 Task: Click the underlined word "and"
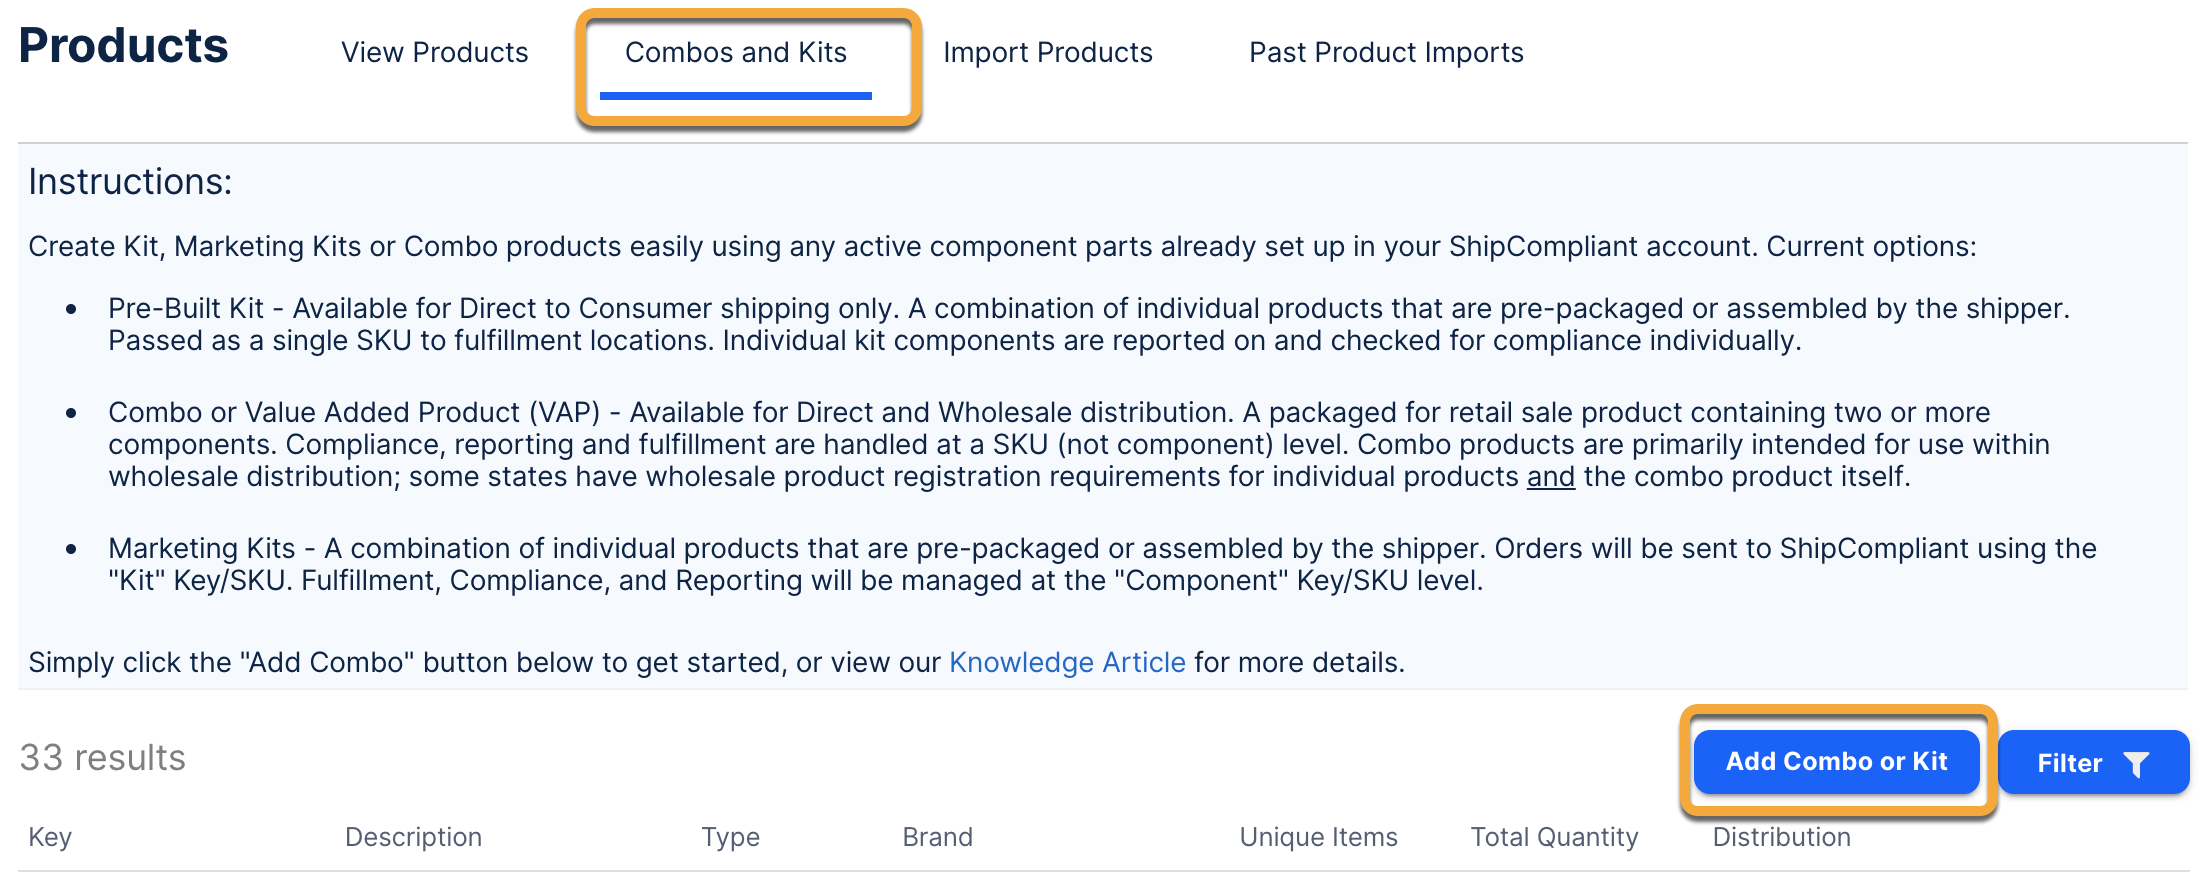pos(1550,477)
